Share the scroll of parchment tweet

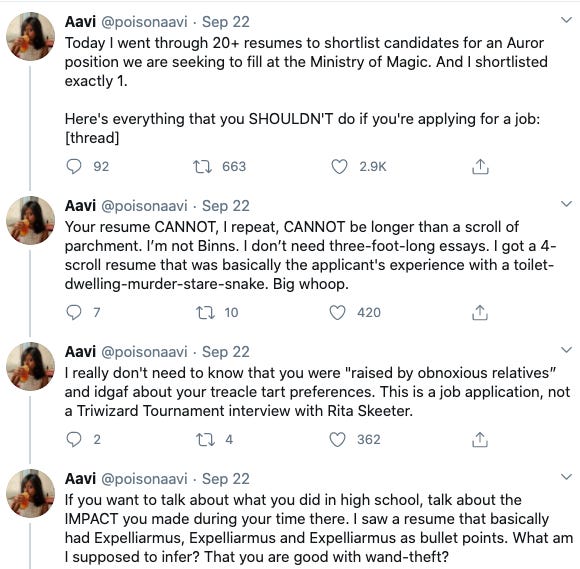point(480,312)
